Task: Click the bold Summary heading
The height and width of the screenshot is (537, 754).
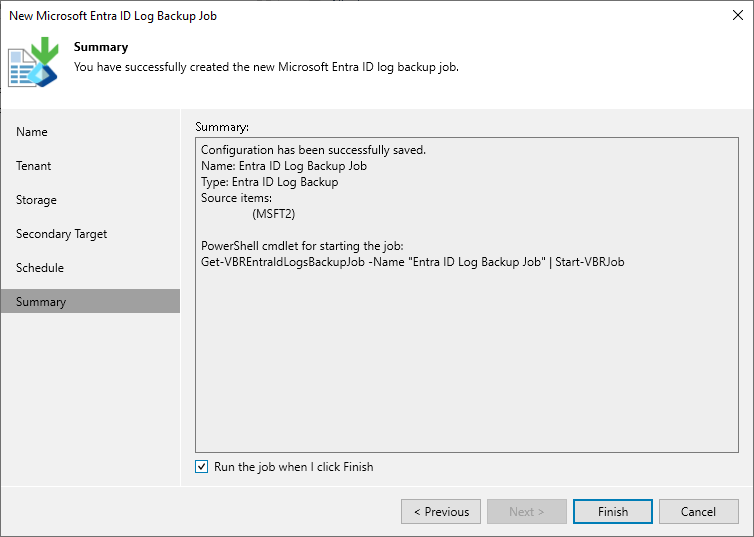Action: pyautogui.click(x=101, y=47)
